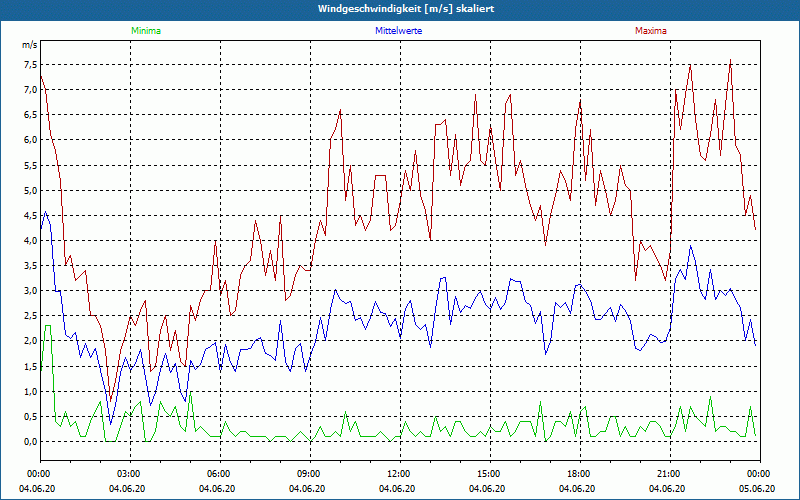Click the chart title Windgeschwindigkeit [m/s] skaliert
Screen dimensions: 800x500
click(x=406, y=9)
